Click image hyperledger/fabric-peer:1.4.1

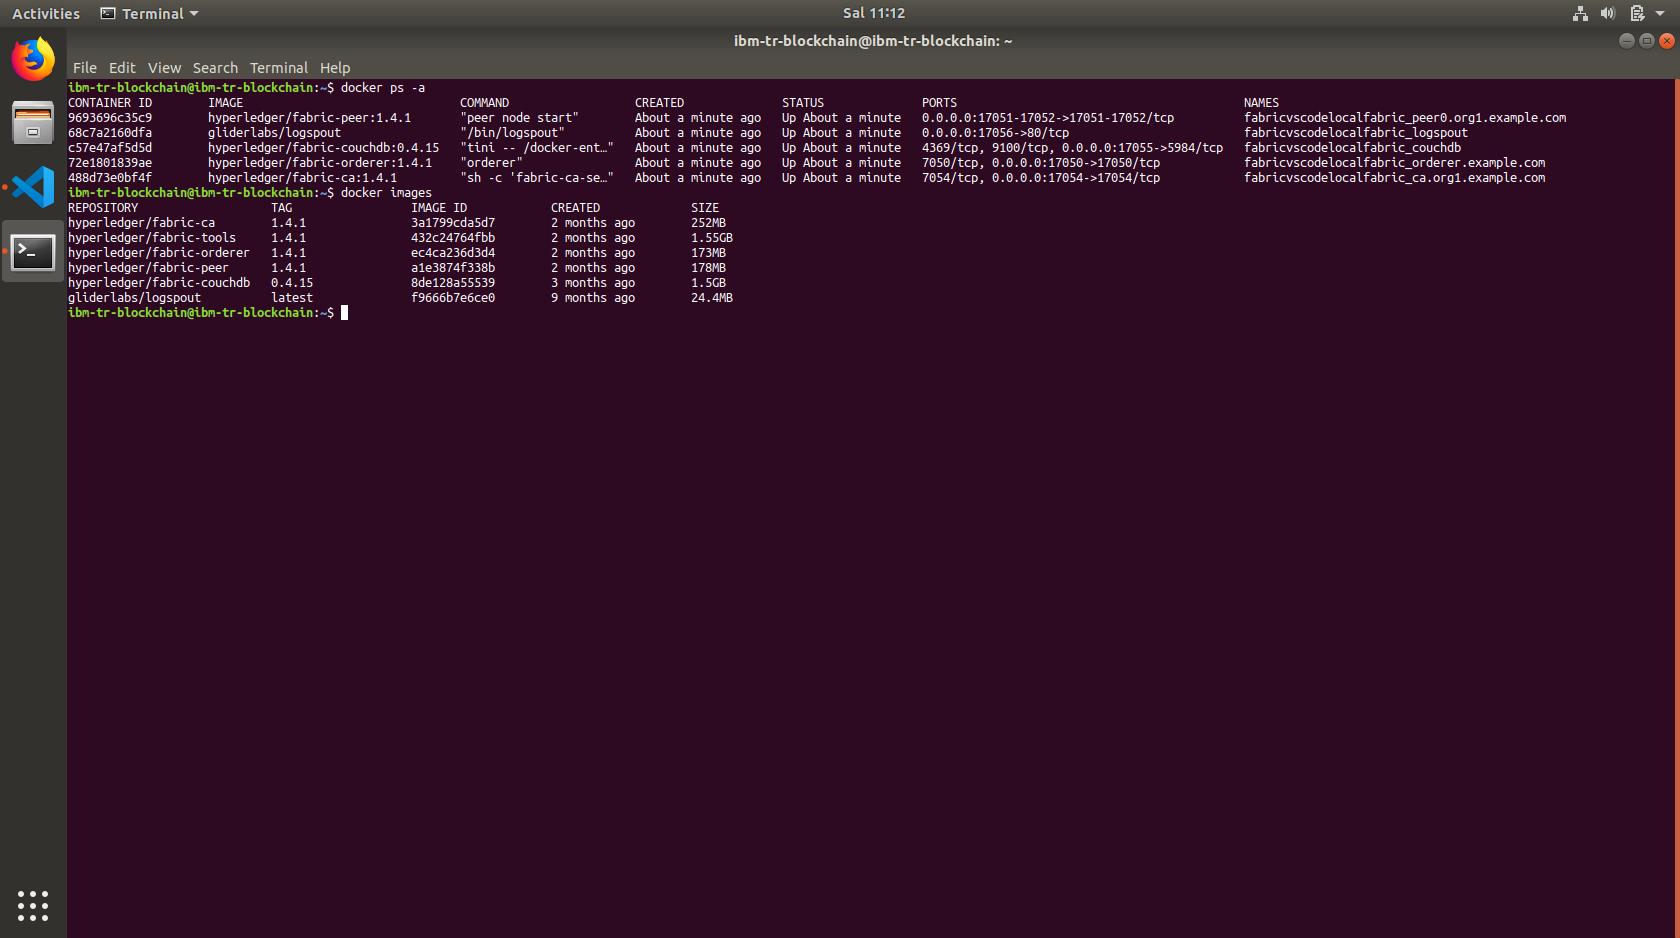(x=309, y=118)
